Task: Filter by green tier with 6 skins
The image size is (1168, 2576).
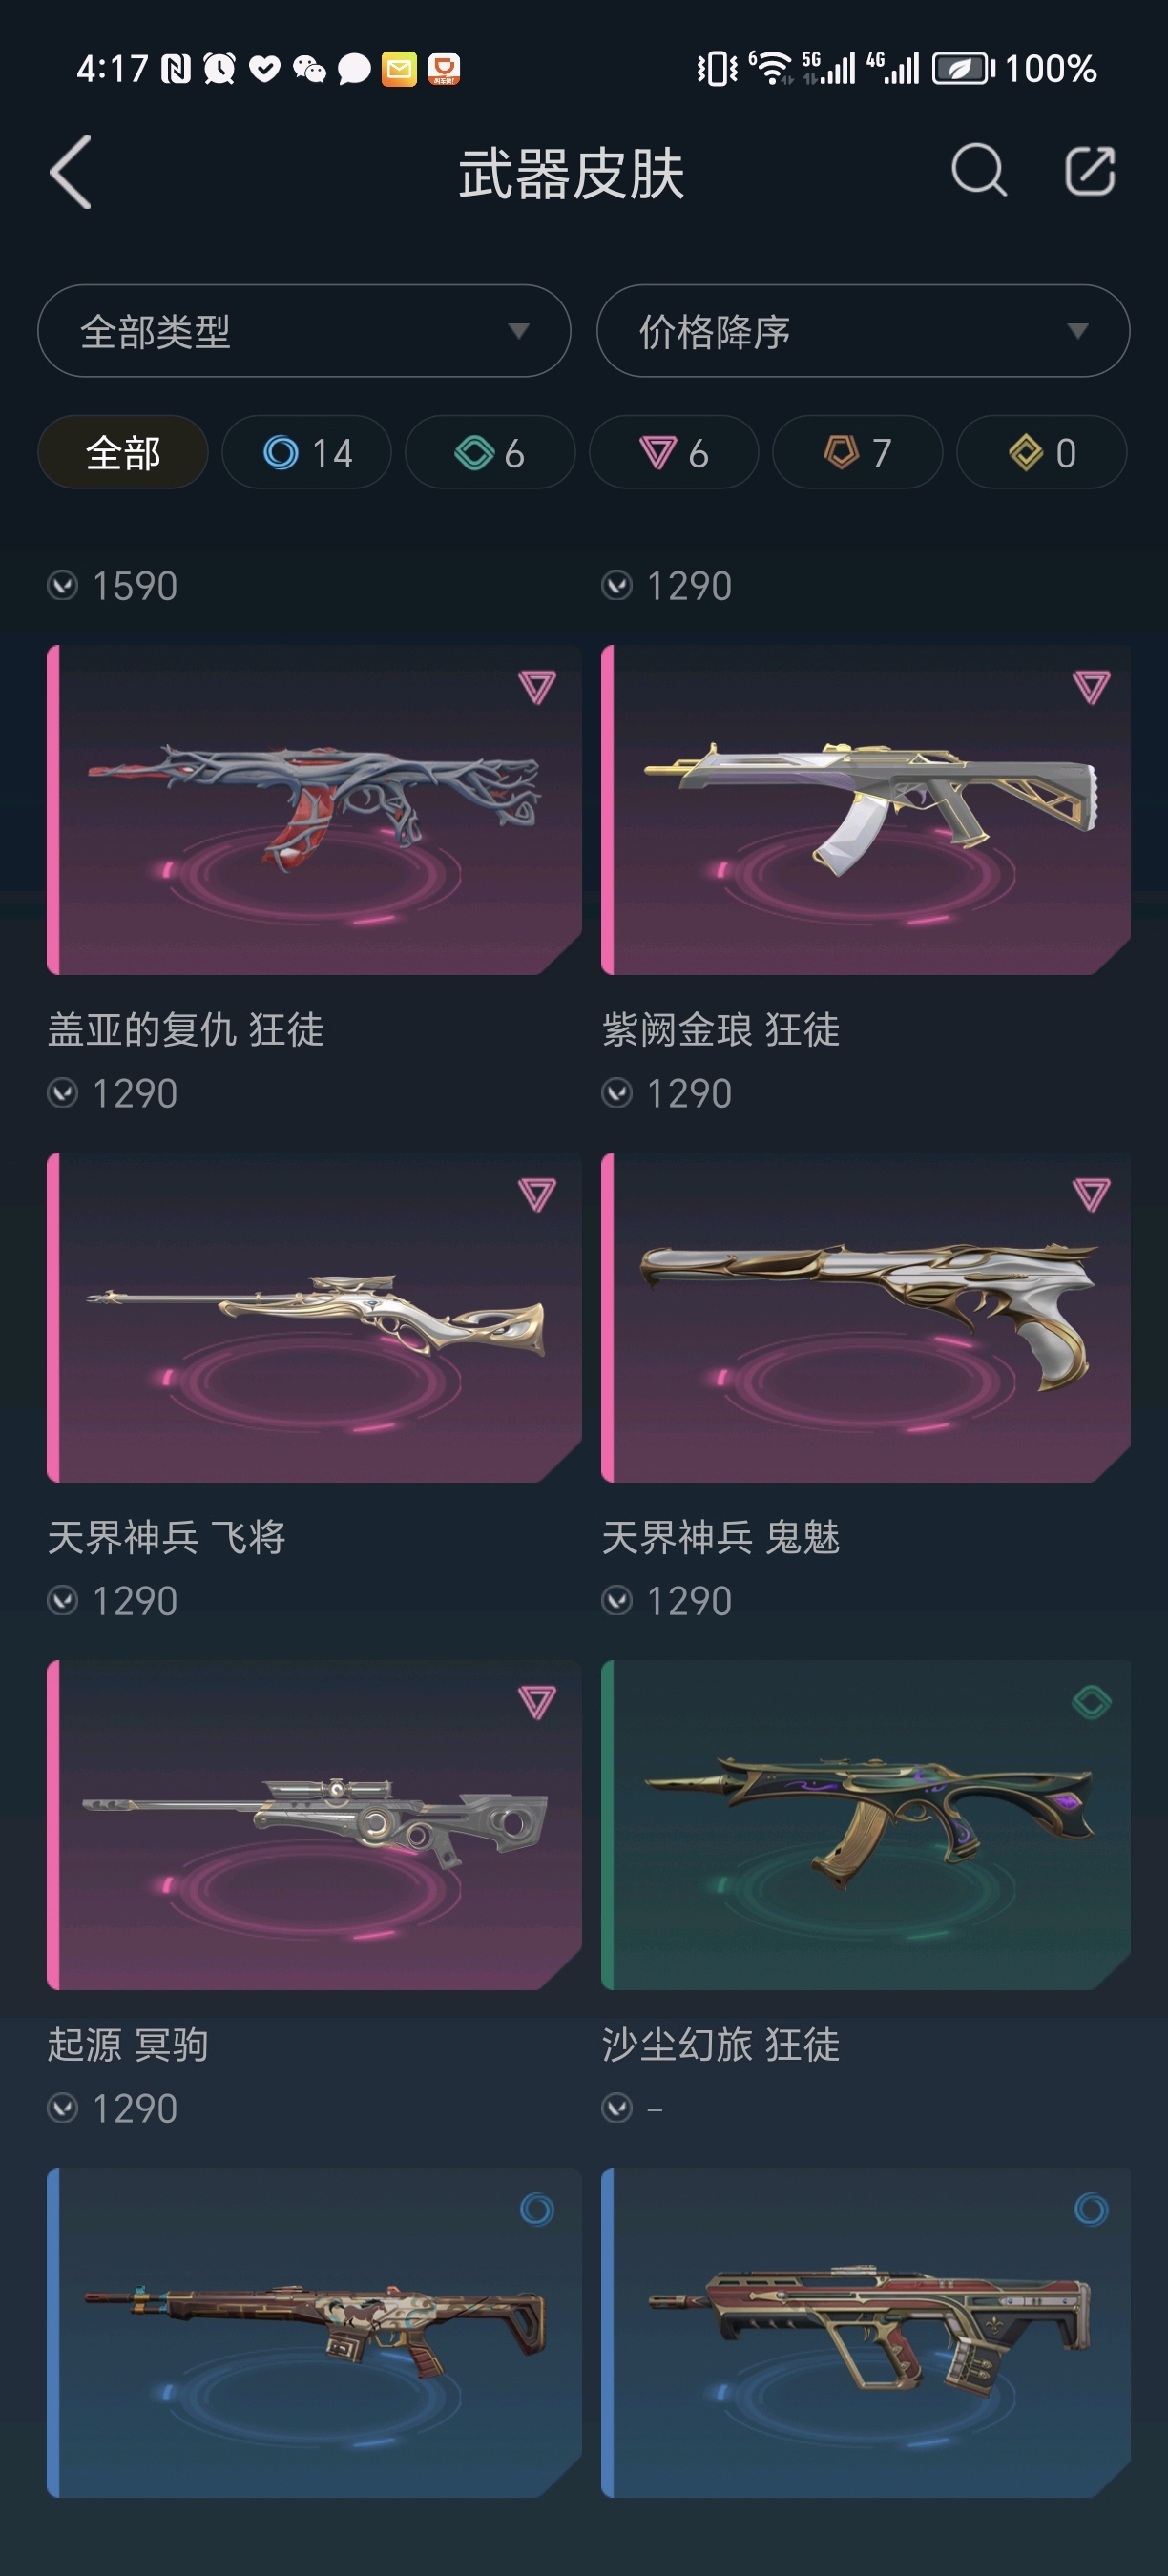Action: click(490, 452)
